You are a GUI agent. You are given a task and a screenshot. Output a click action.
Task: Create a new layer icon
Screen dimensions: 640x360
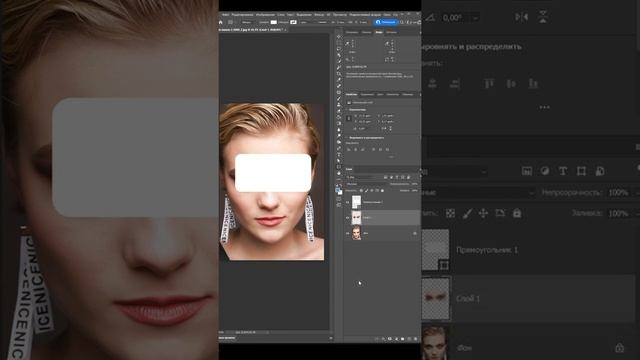(x=409, y=339)
